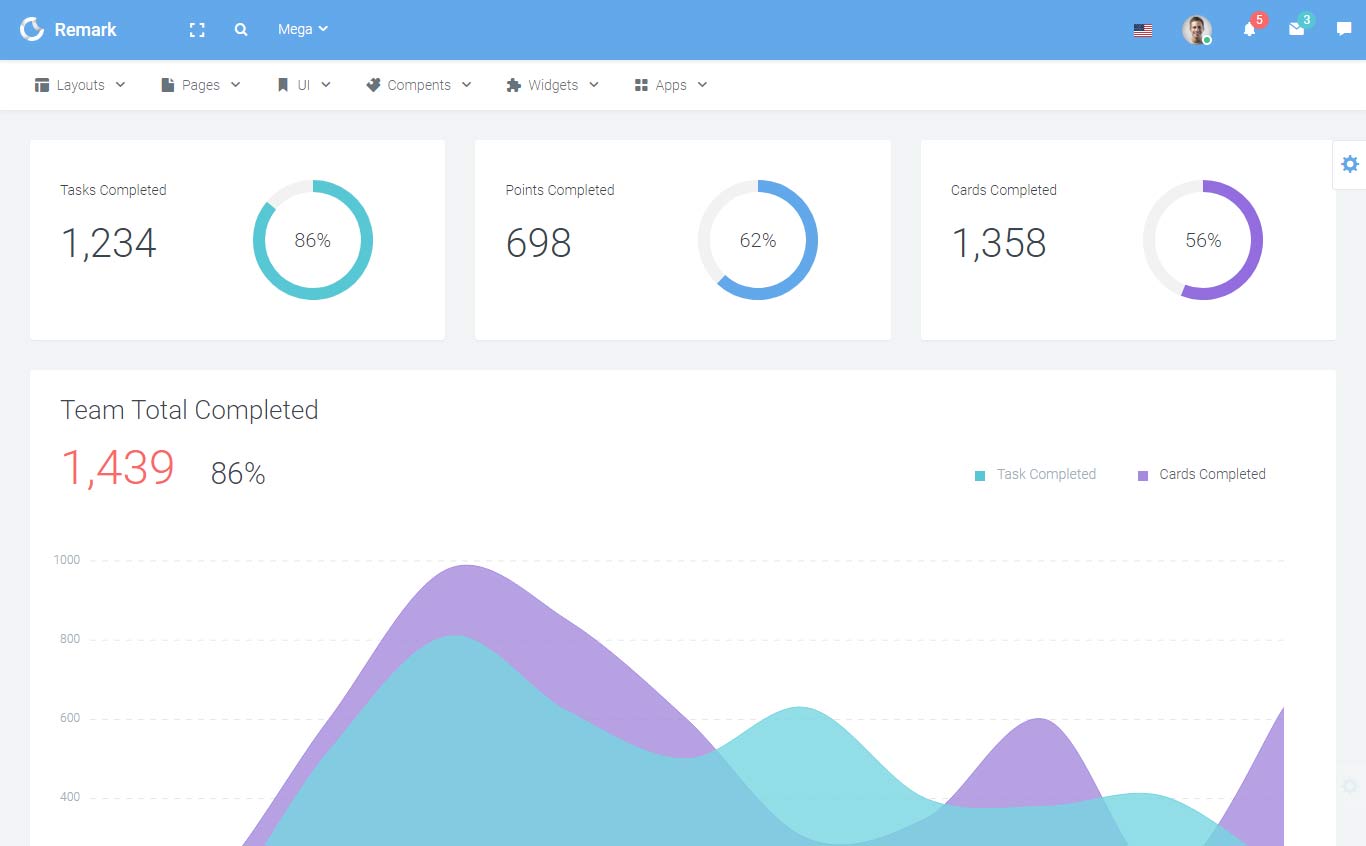Click the Points Completed value 698

538,243
